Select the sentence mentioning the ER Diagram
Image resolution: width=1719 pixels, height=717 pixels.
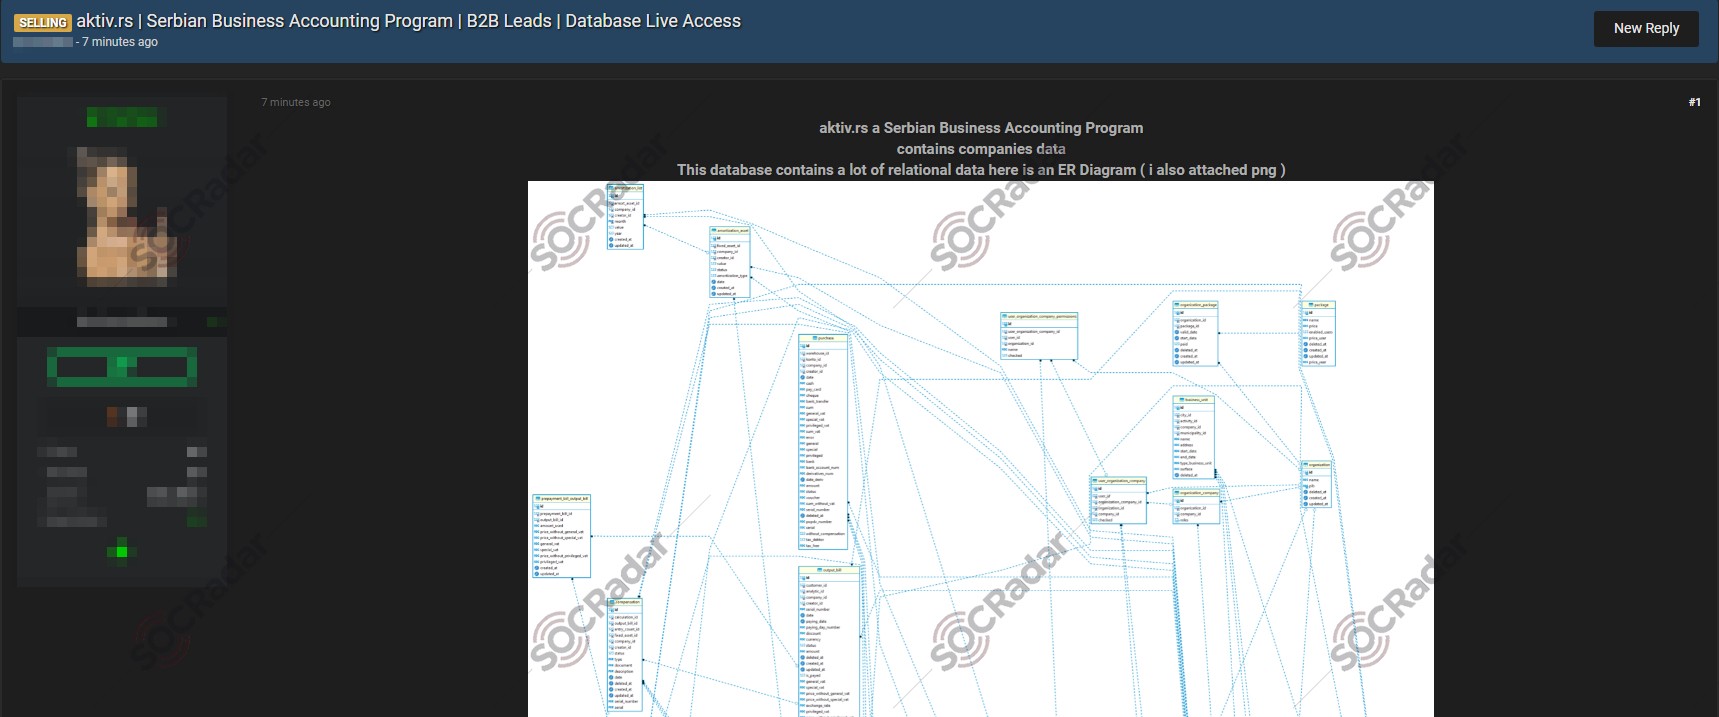(x=981, y=170)
